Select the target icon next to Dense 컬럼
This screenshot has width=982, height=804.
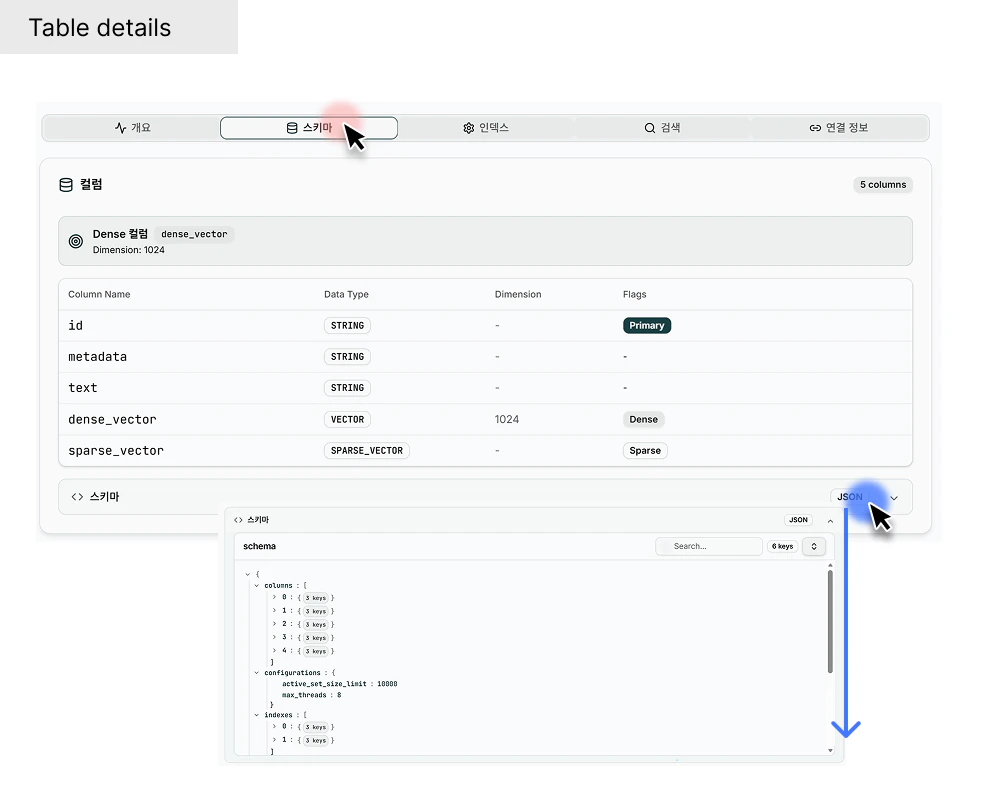pos(75,240)
